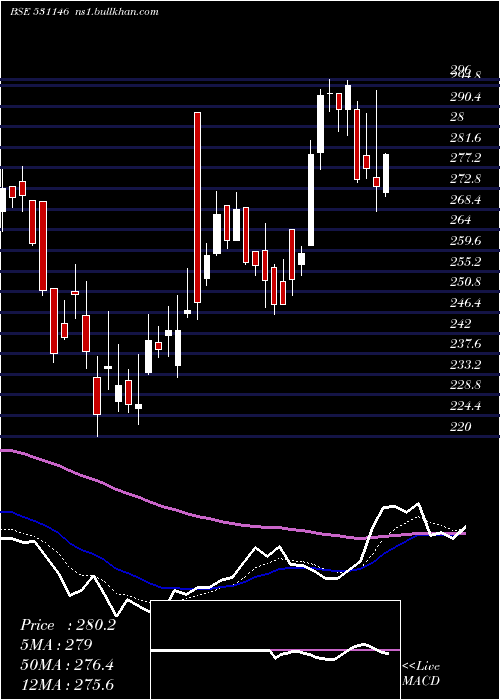Click the last white candlestick on the right
This screenshot has height=700, width=500.
click(386, 174)
